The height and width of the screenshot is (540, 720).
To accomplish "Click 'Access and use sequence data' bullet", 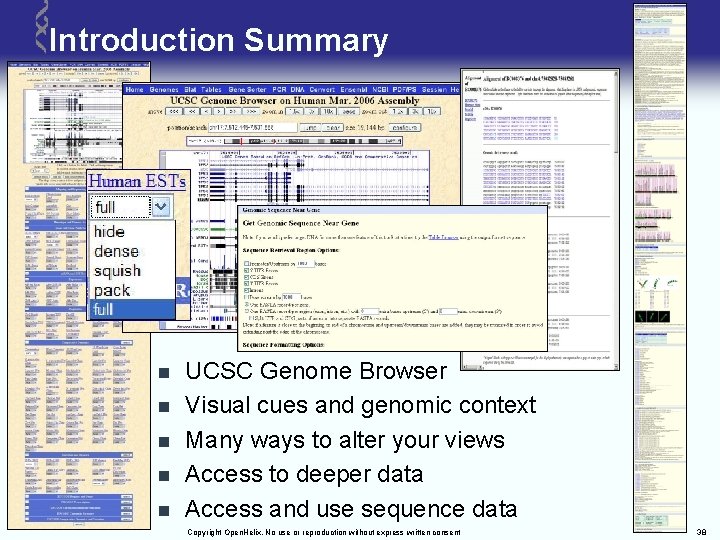I will 351,509.
